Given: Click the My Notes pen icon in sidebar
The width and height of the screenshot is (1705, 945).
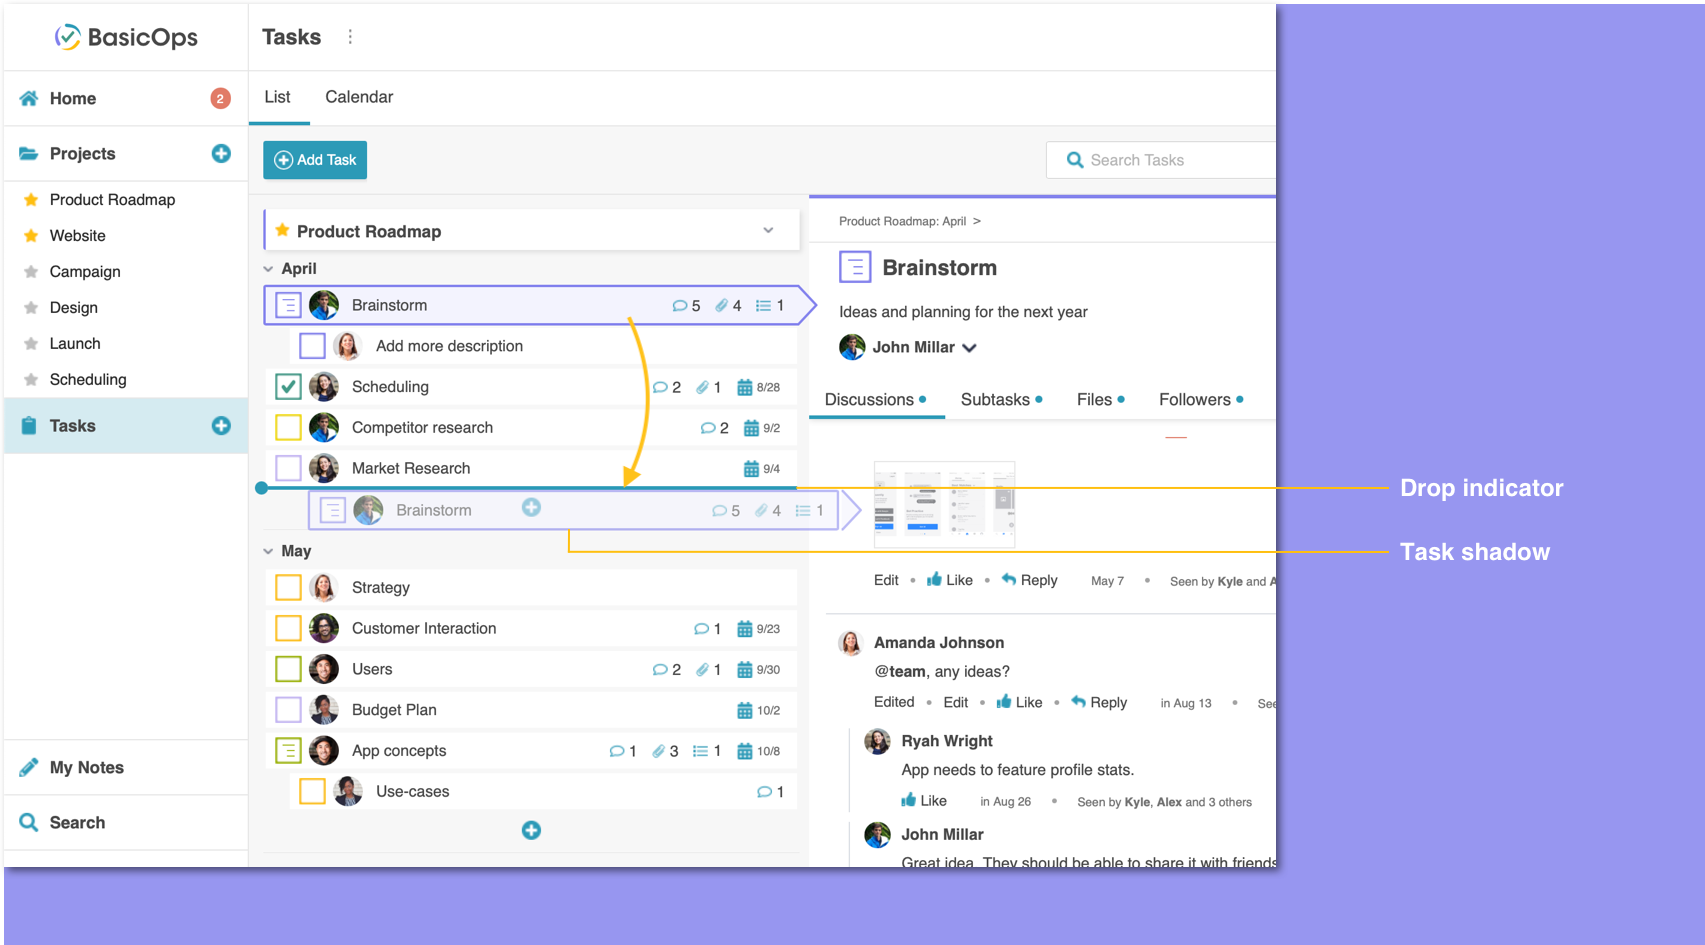Looking at the screenshot, I should 28,767.
